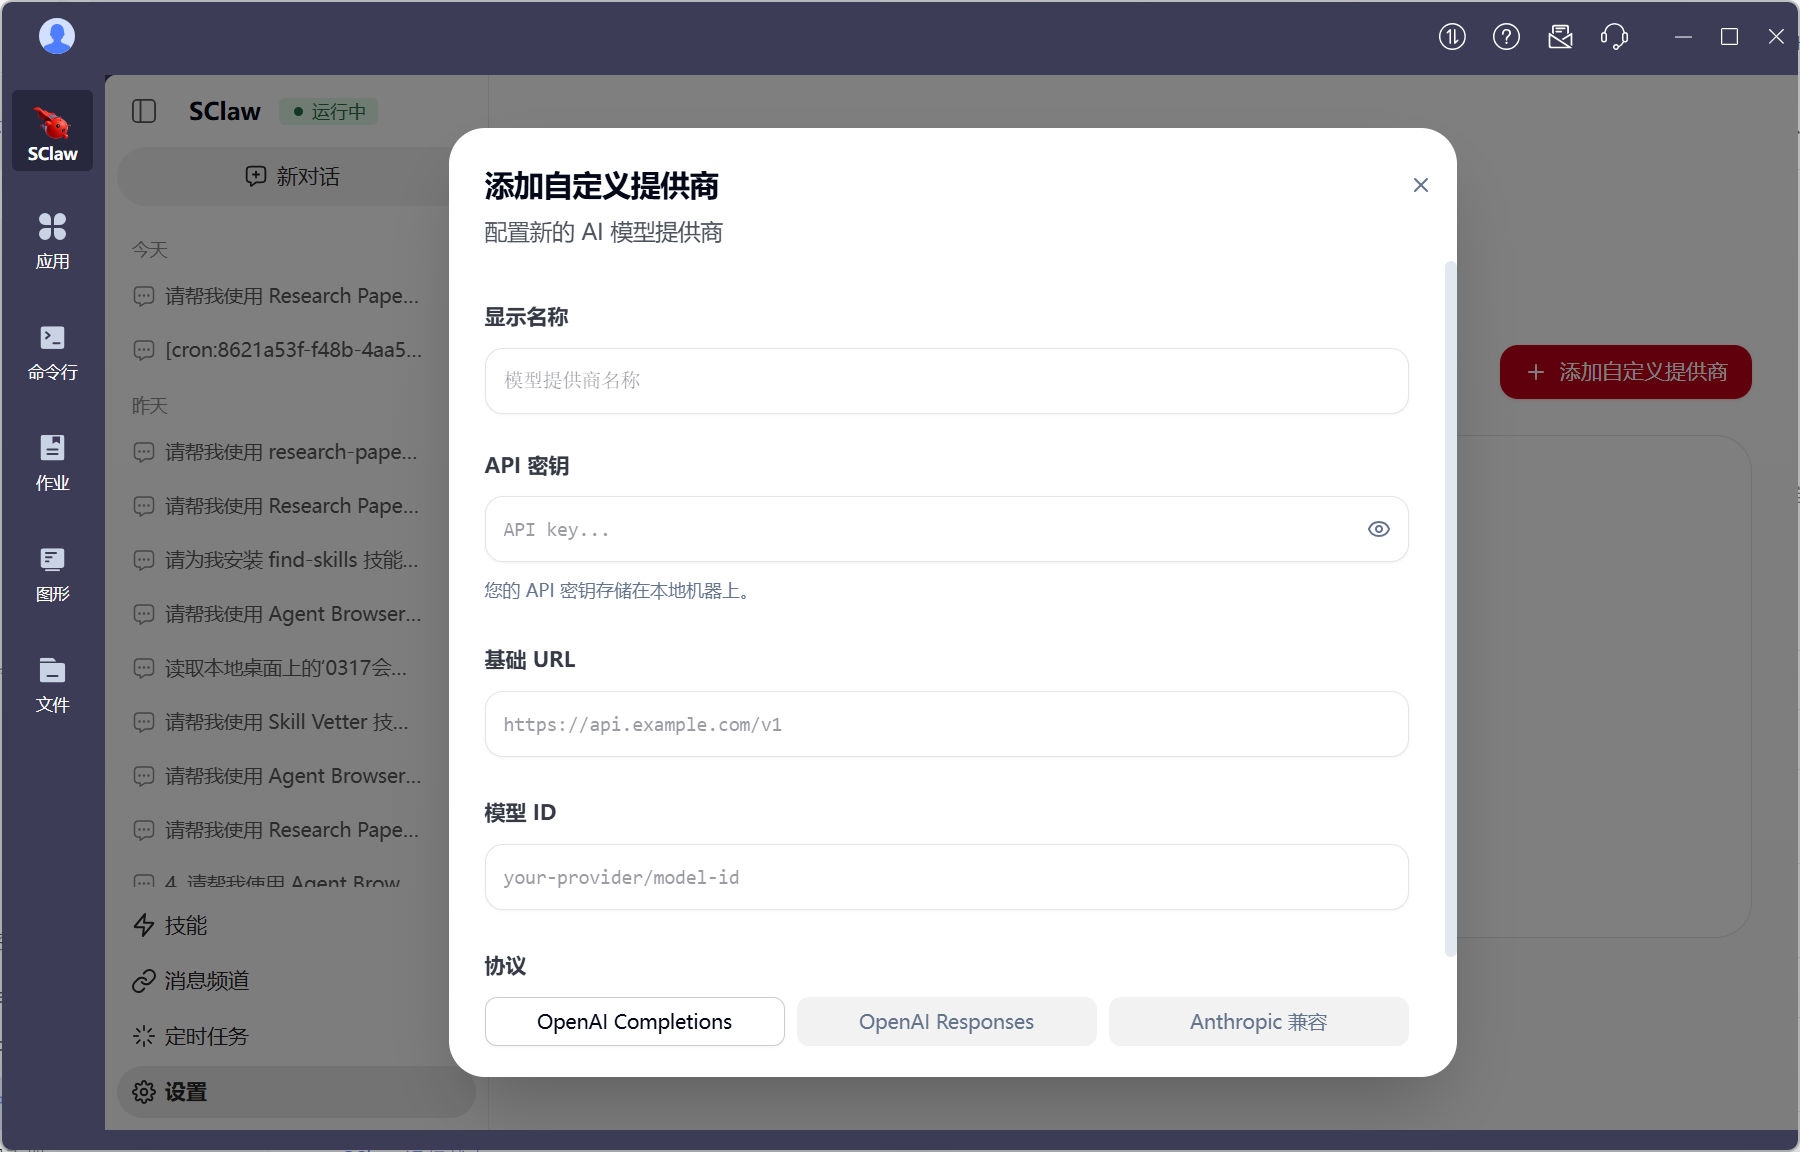Open the 图形 graphics section
This screenshot has height=1152, width=1800.
click(x=52, y=574)
